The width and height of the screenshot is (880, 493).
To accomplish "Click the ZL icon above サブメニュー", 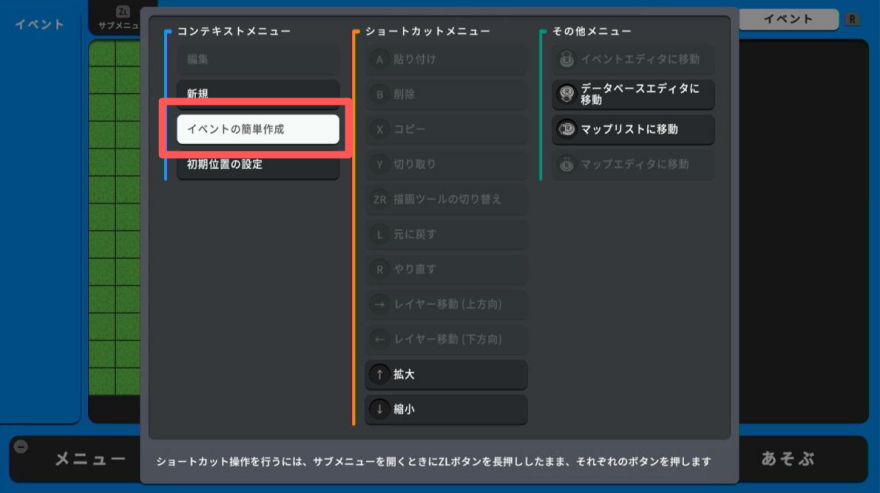I will (122, 11).
